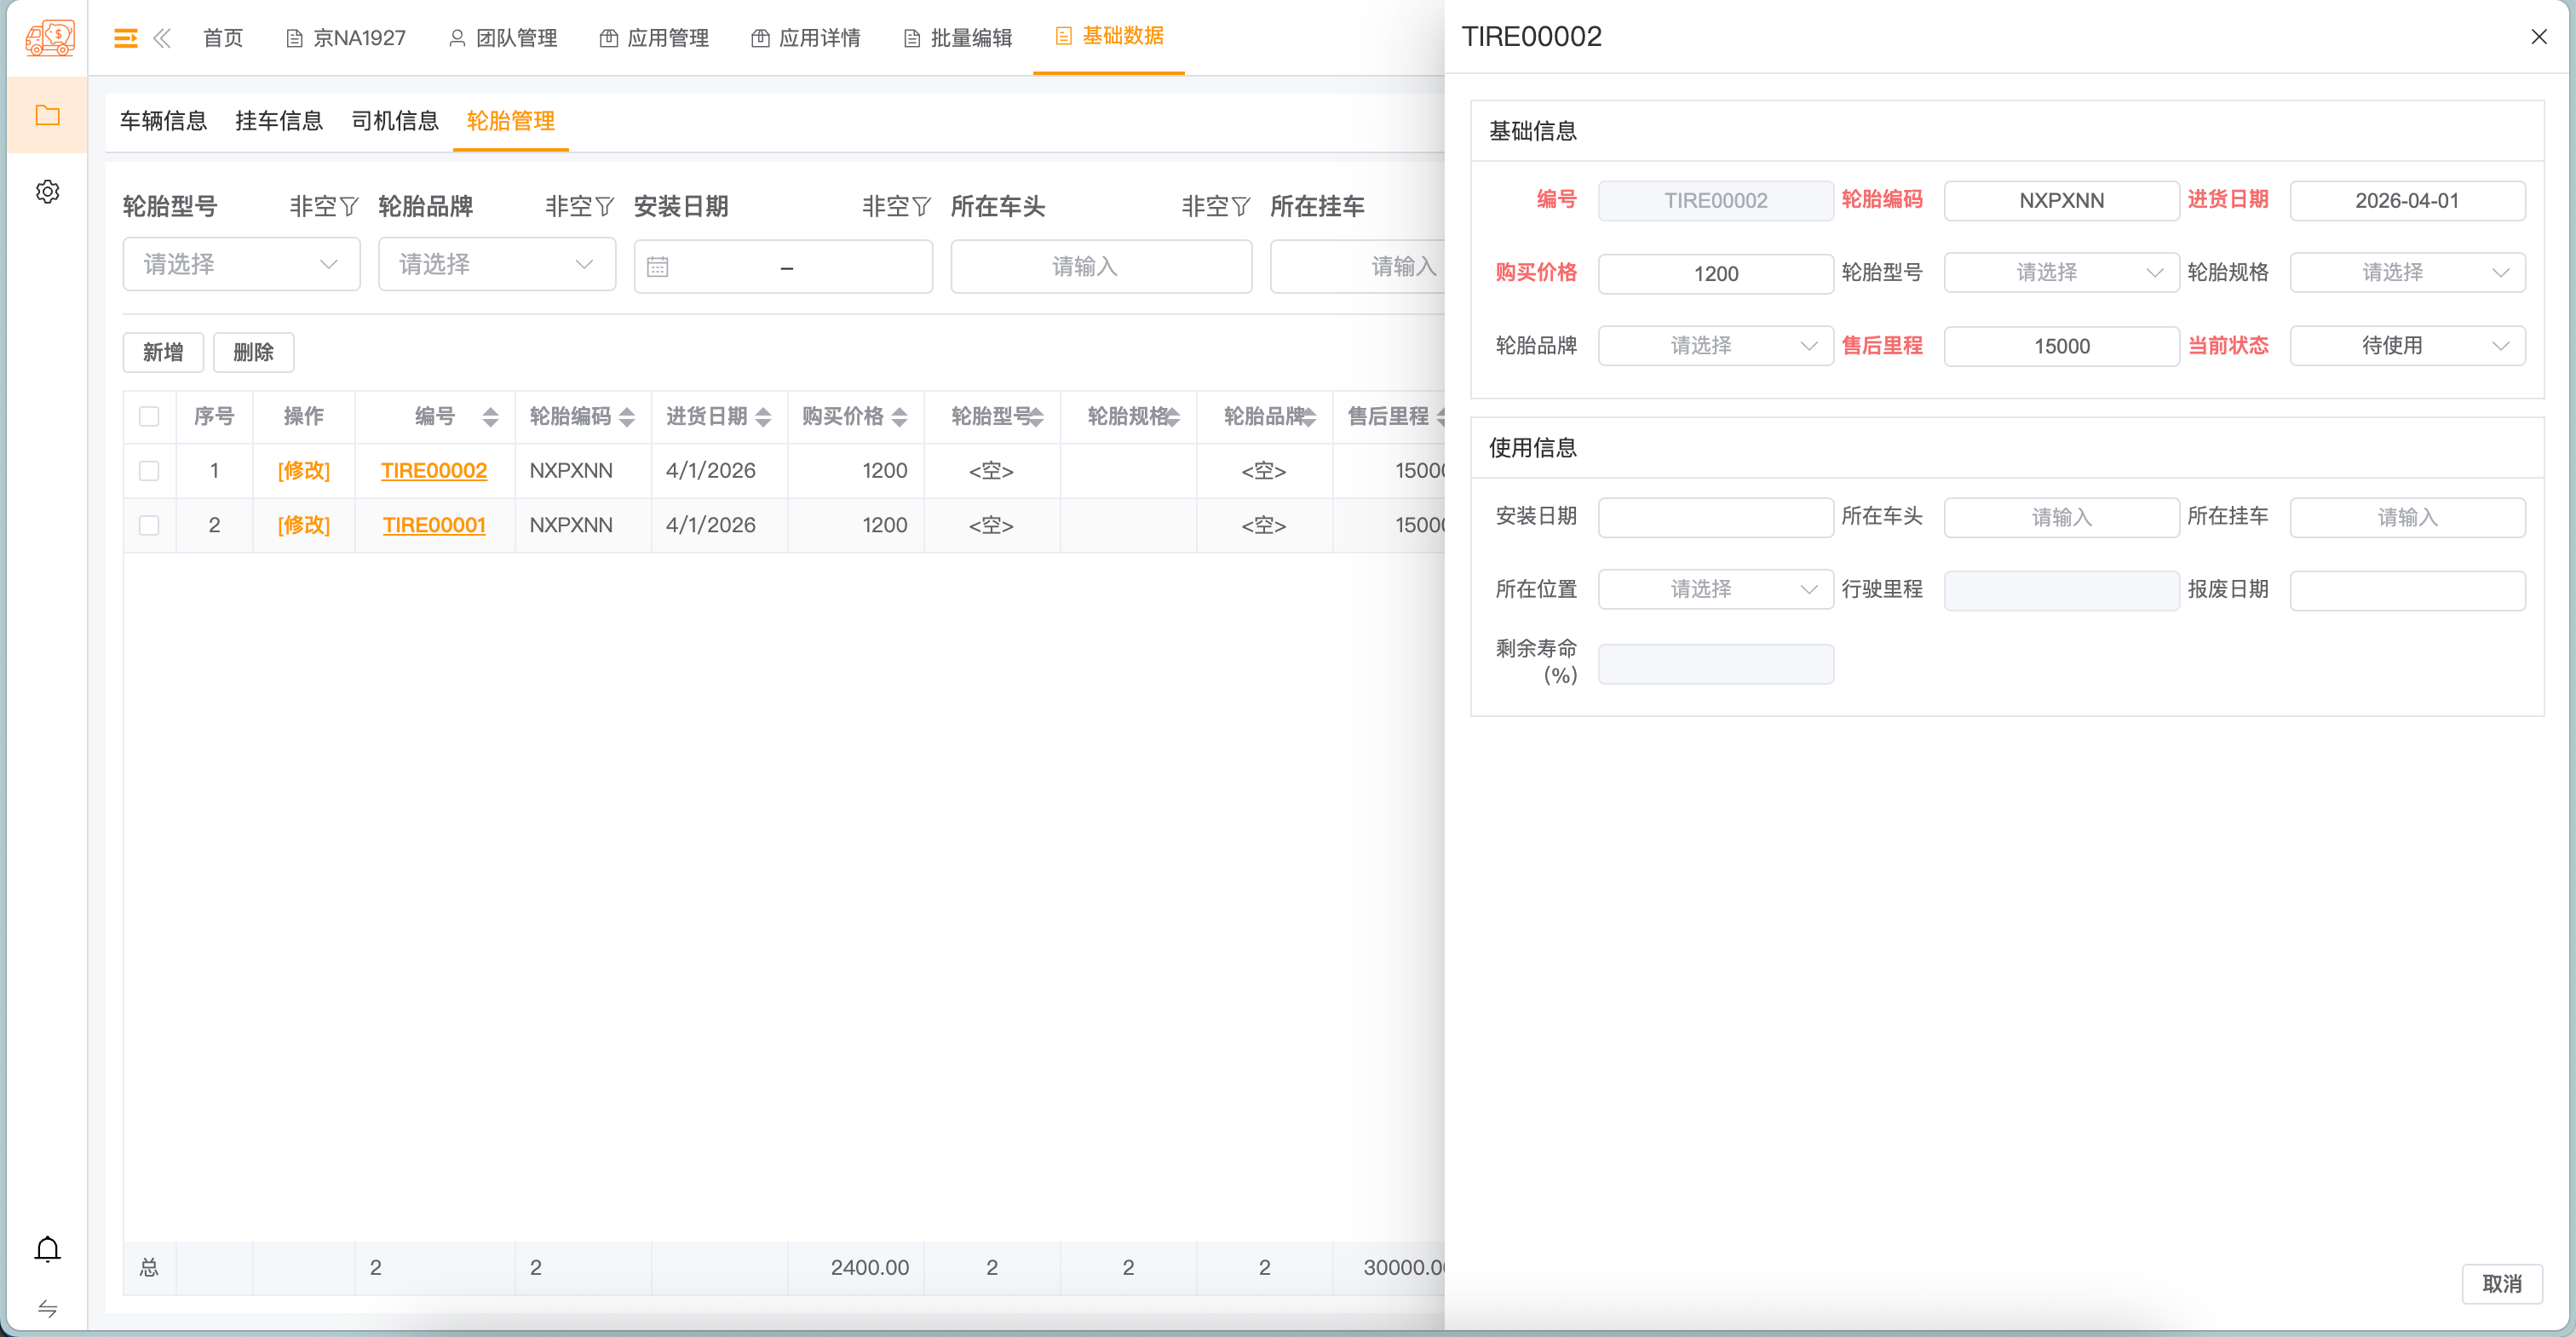
Task: Click the notification bell icon
Action: pyautogui.click(x=46, y=1249)
